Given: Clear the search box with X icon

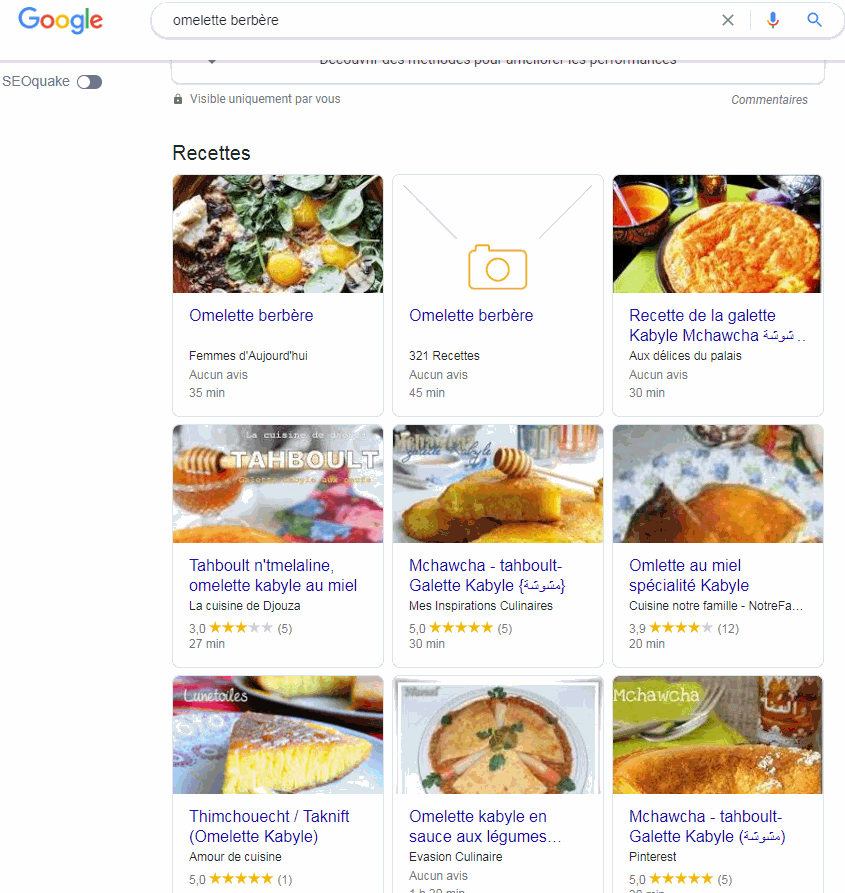Looking at the screenshot, I should (728, 20).
